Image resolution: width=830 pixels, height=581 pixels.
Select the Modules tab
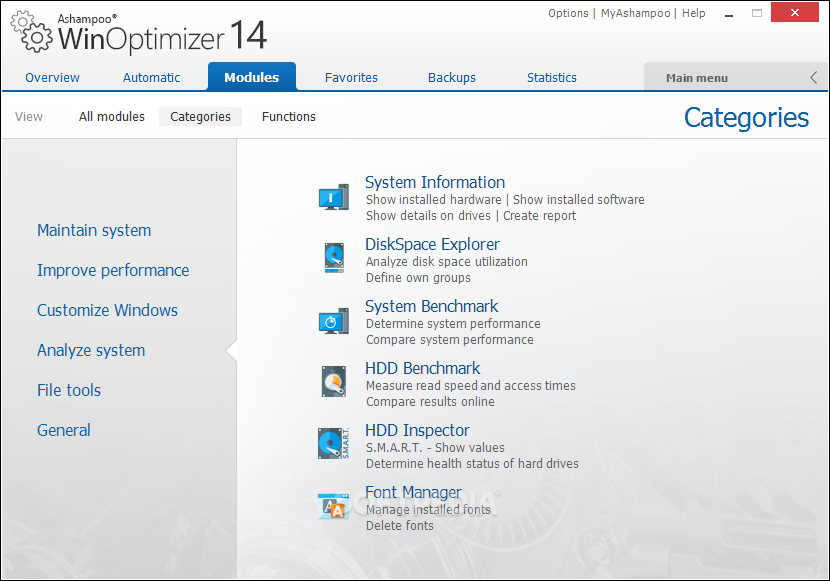coord(251,77)
